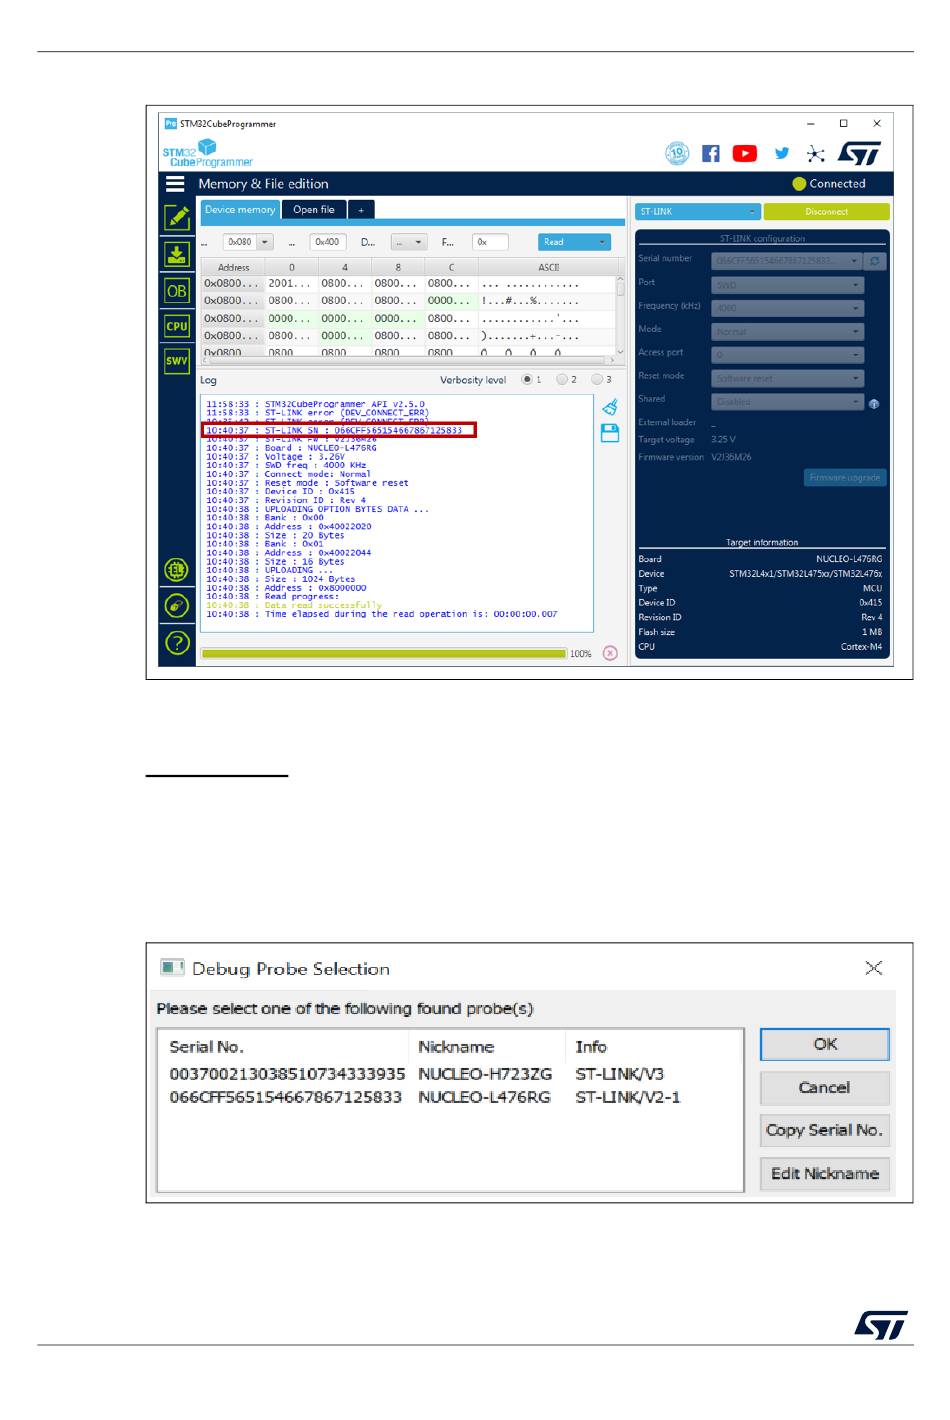The width and height of the screenshot is (950, 1420).
Task: Cancel the operation beside the progress bar
Action: (610, 653)
